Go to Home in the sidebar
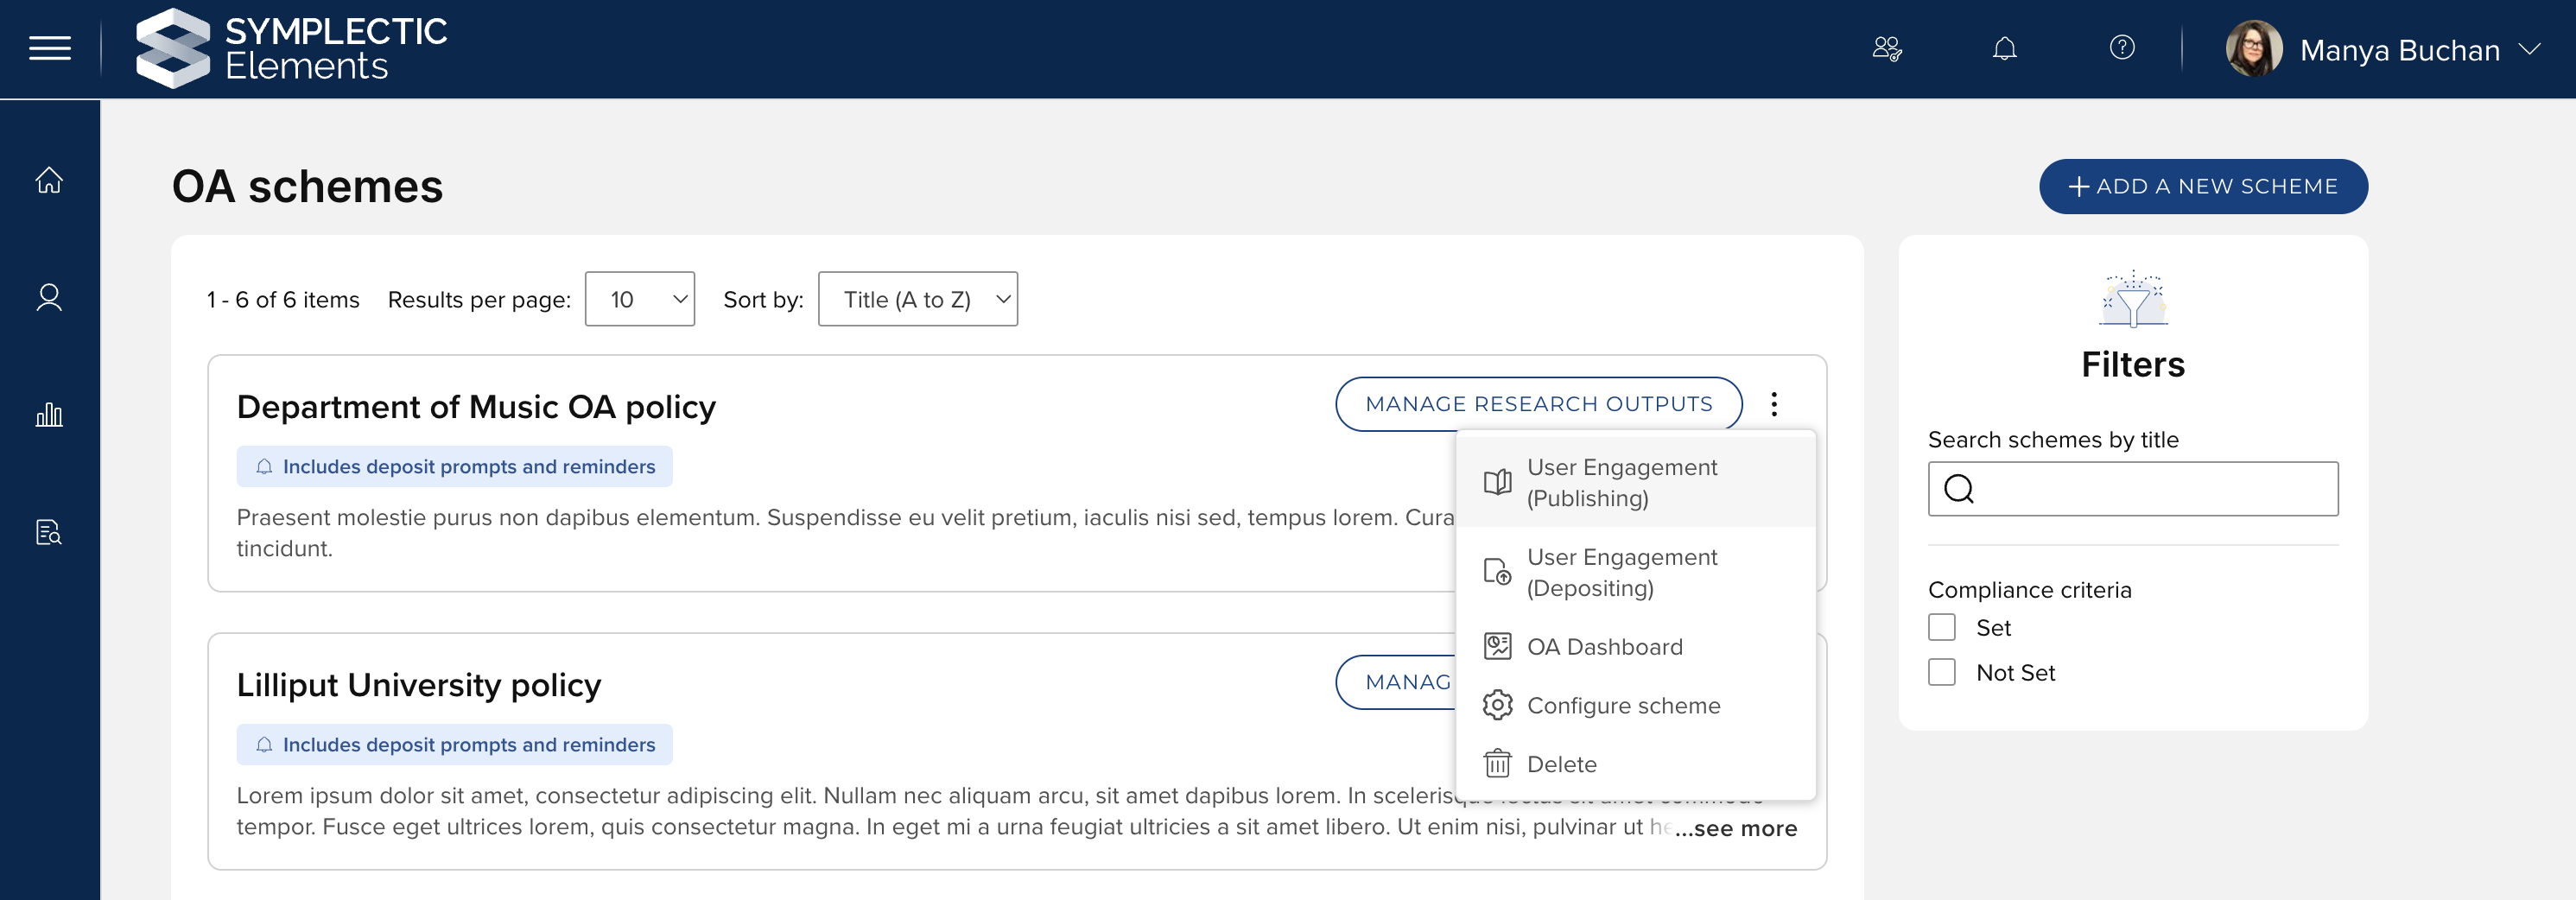This screenshot has width=2576, height=900. coord(49,180)
